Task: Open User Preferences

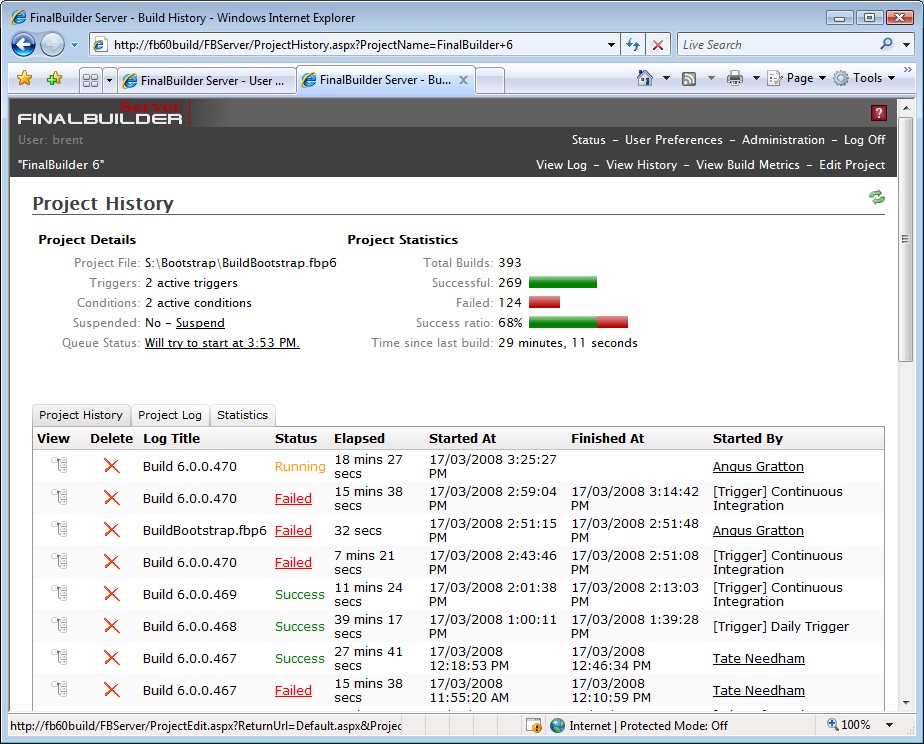Action: coord(674,140)
